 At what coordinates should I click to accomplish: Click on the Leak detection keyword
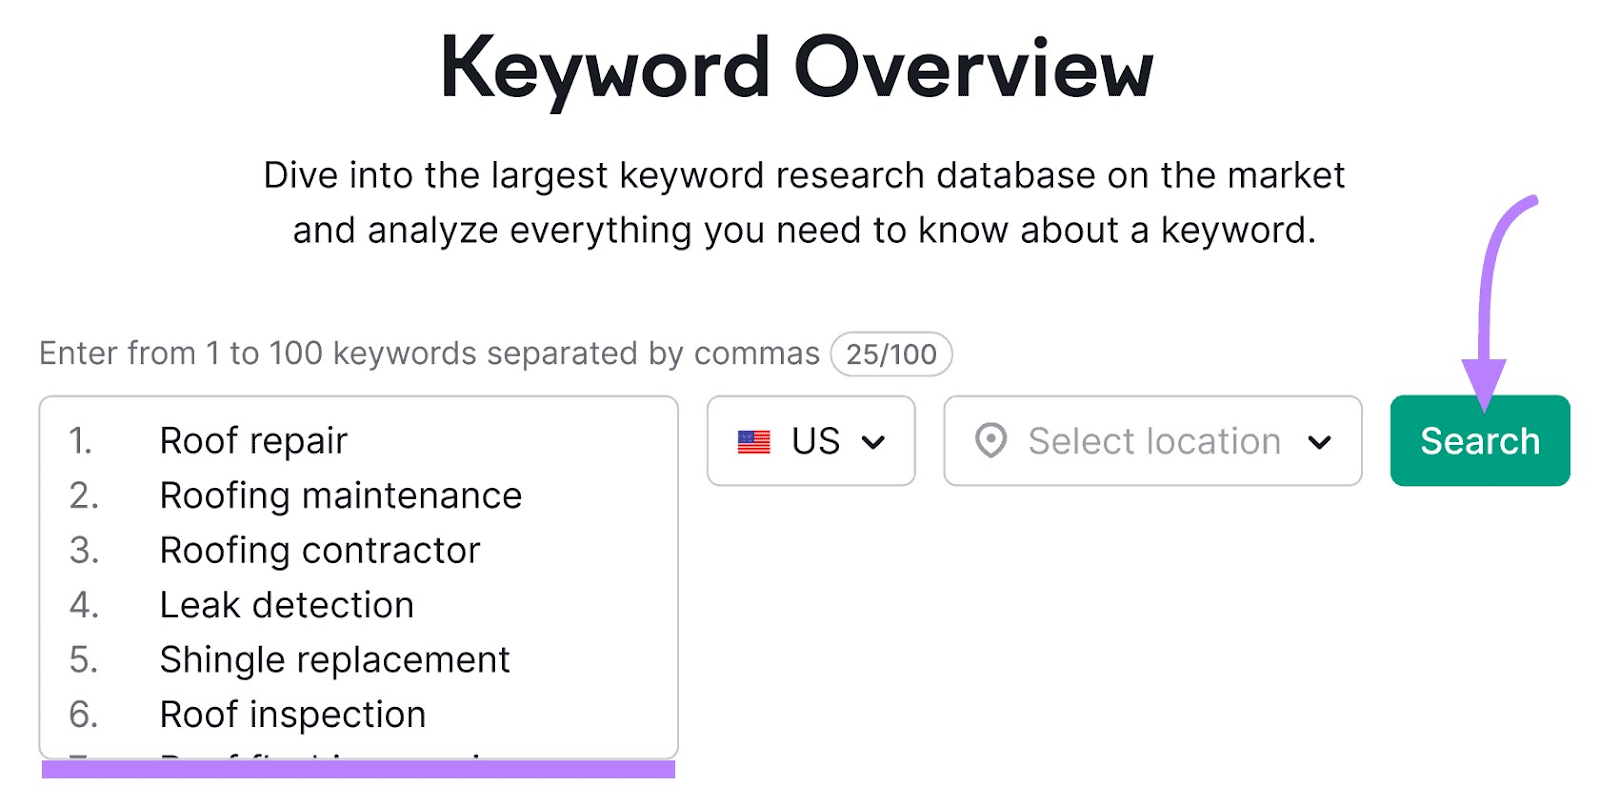[286, 605]
